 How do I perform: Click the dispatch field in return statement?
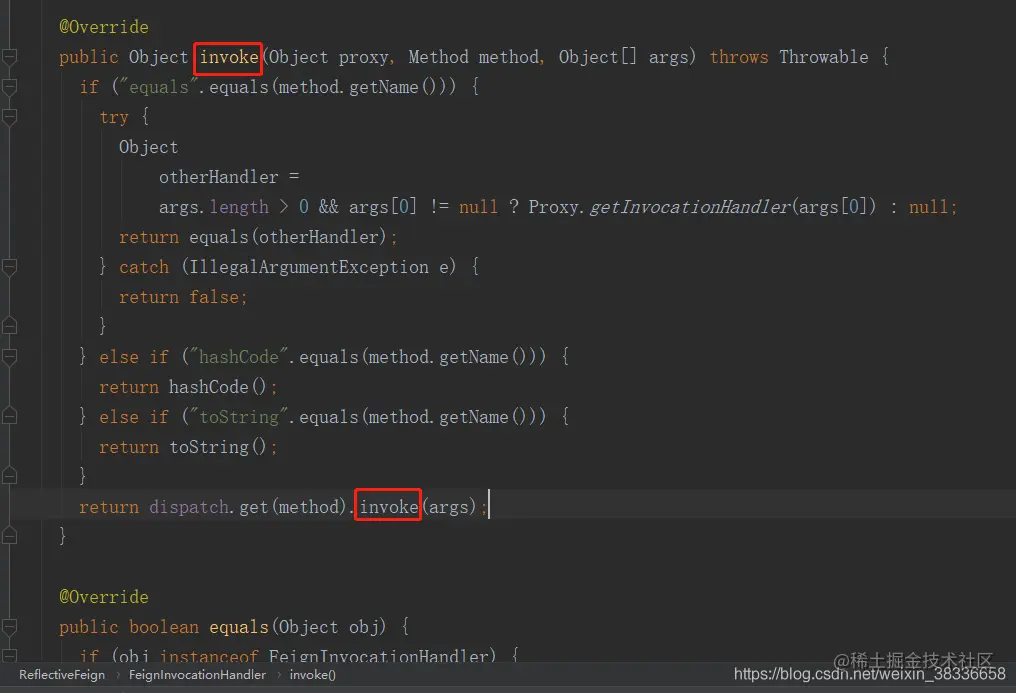click(x=189, y=506)
